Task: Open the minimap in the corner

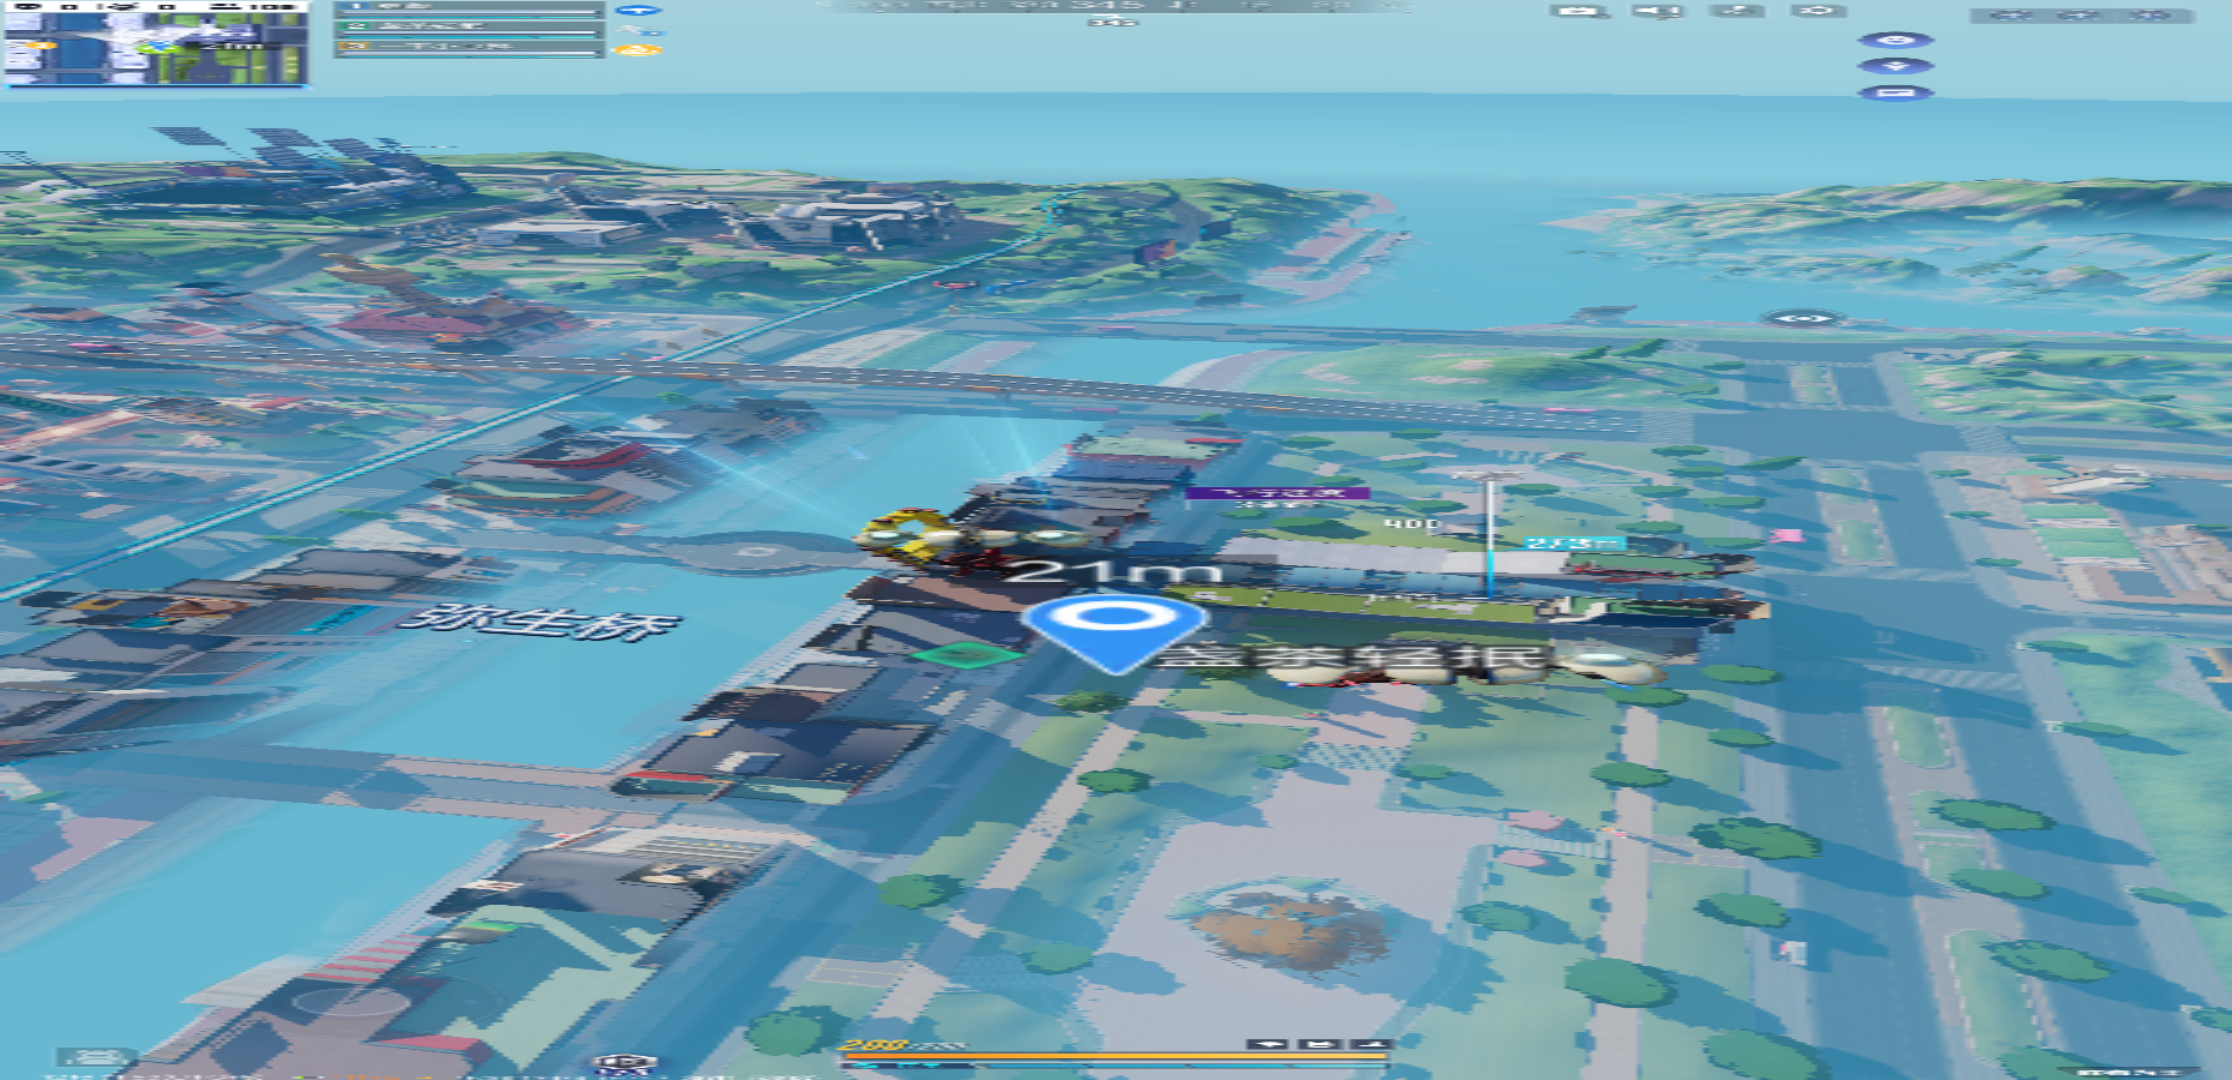Action: point(156,44)
